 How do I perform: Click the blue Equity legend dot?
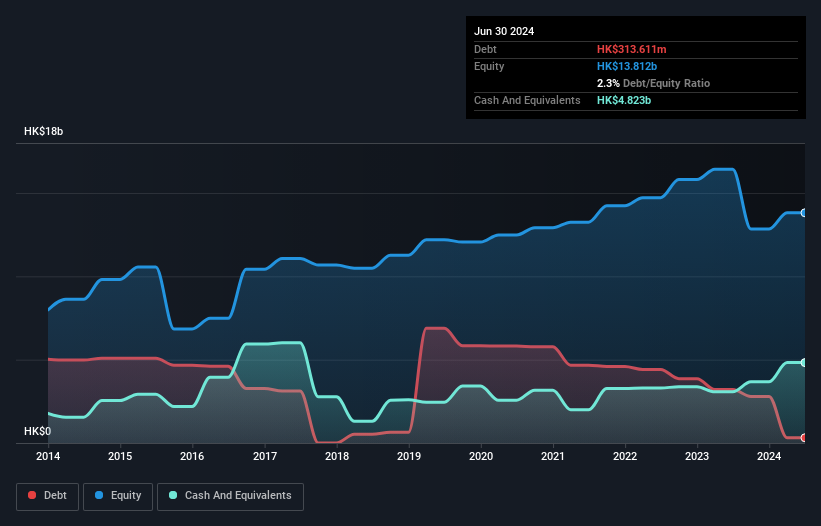tap(99, 495)
